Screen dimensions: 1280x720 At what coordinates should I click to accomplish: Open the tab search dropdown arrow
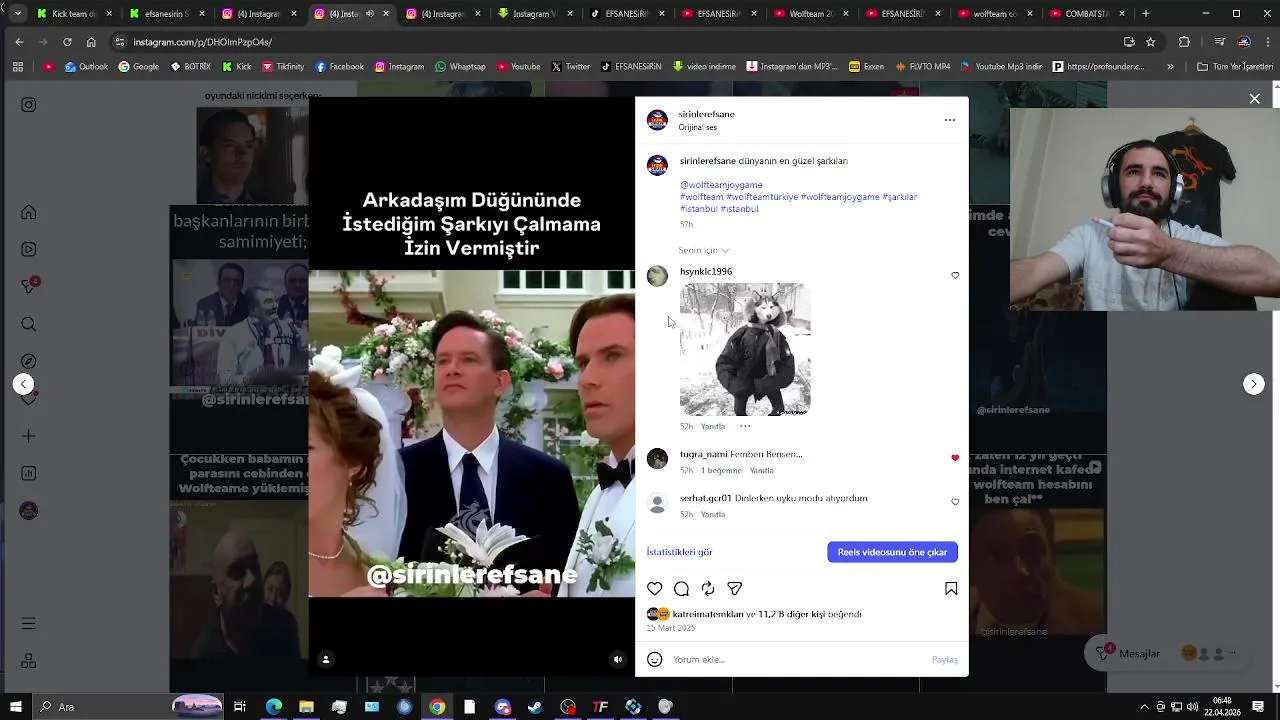[19, 14]
